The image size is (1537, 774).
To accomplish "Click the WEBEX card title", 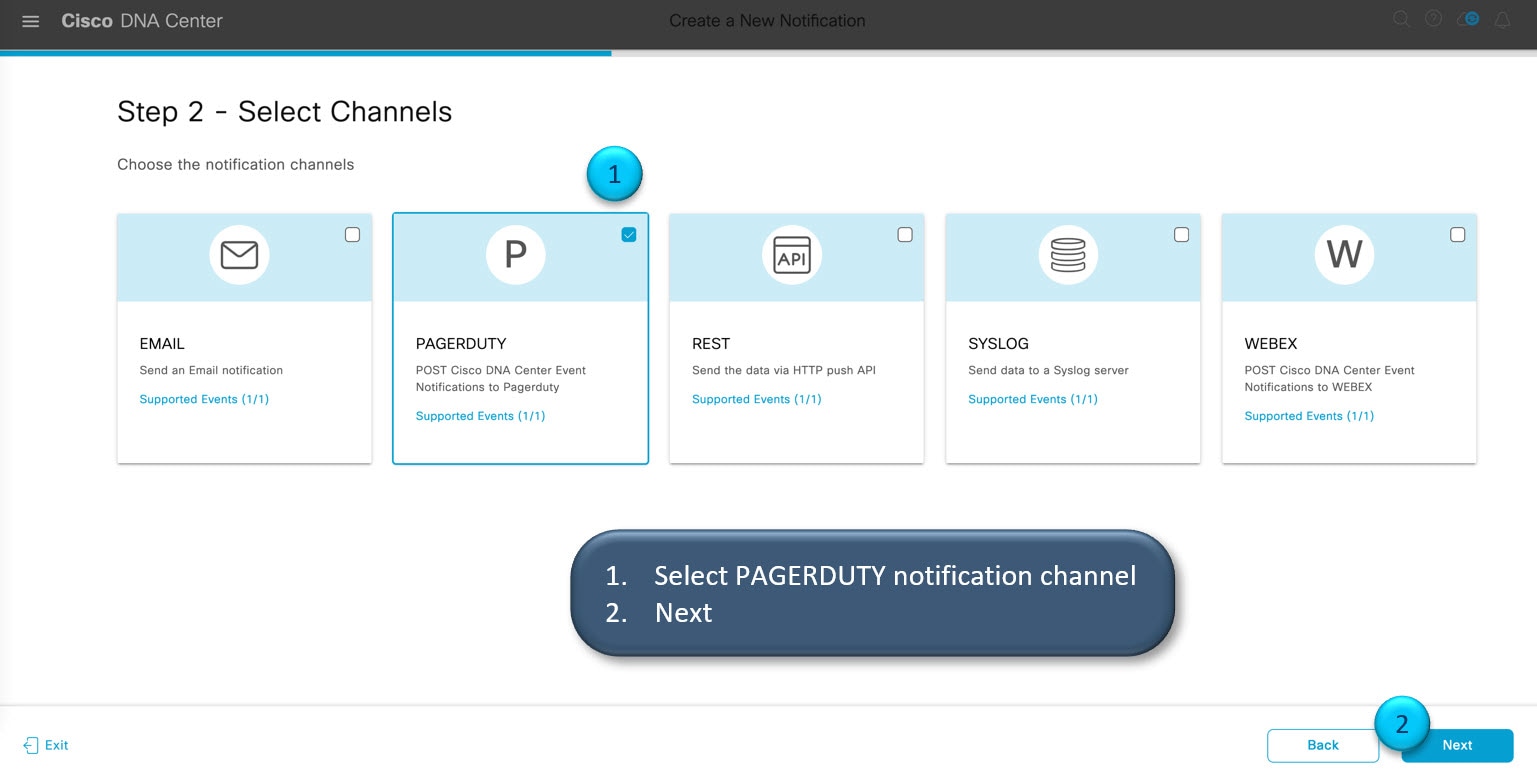I will click(1271, 343).
